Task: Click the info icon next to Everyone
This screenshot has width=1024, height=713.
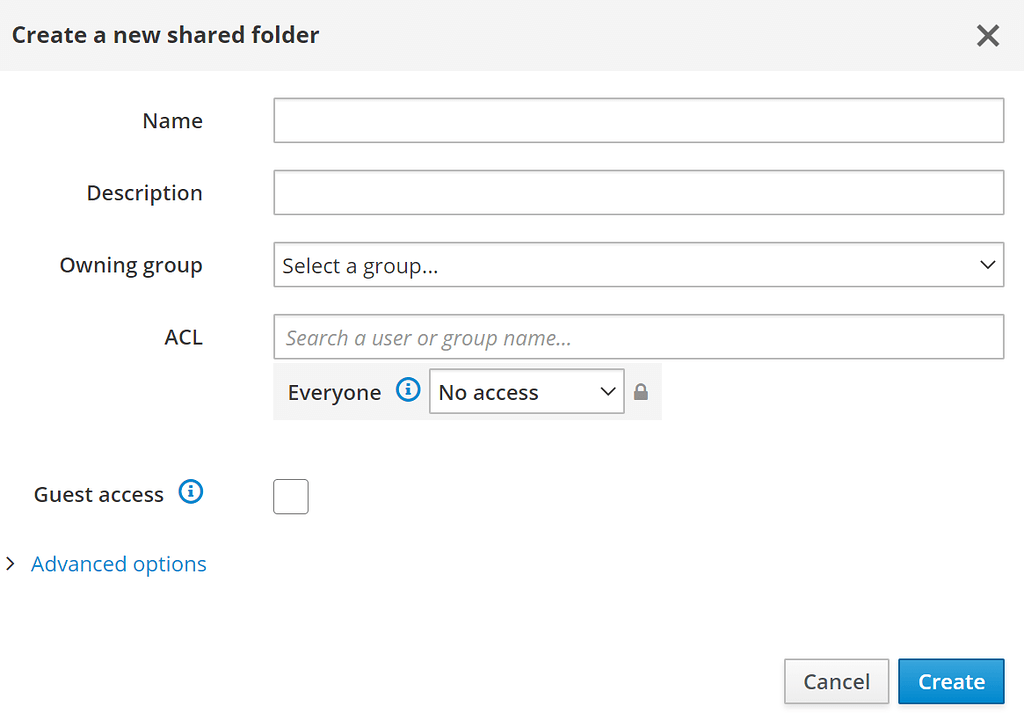Action: pos(408,390)
